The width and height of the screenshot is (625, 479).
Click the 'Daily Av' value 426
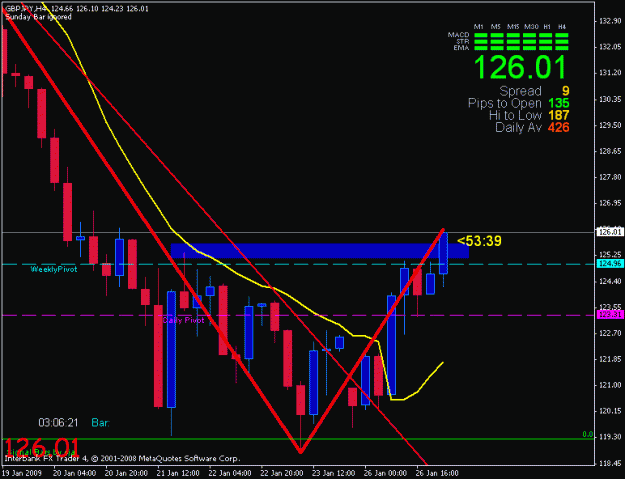[x=558, y=128]
